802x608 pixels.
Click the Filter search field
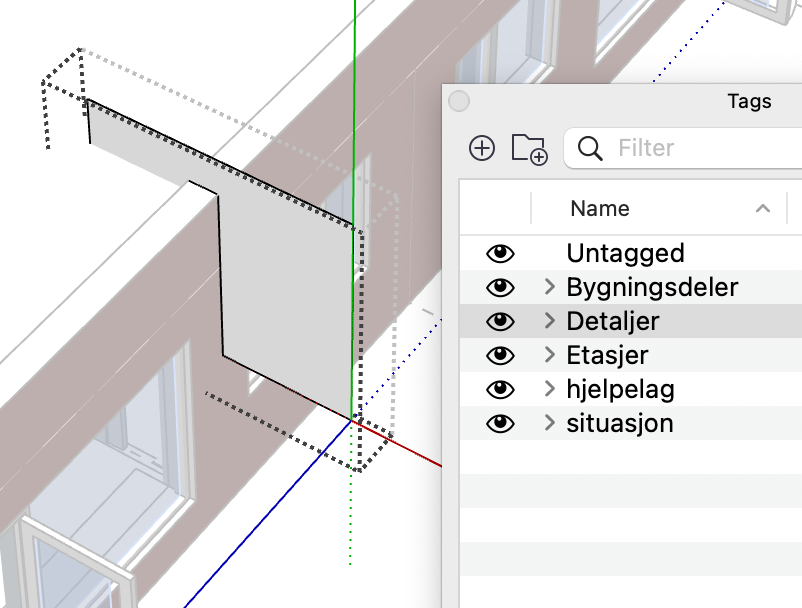click(683, 148)
